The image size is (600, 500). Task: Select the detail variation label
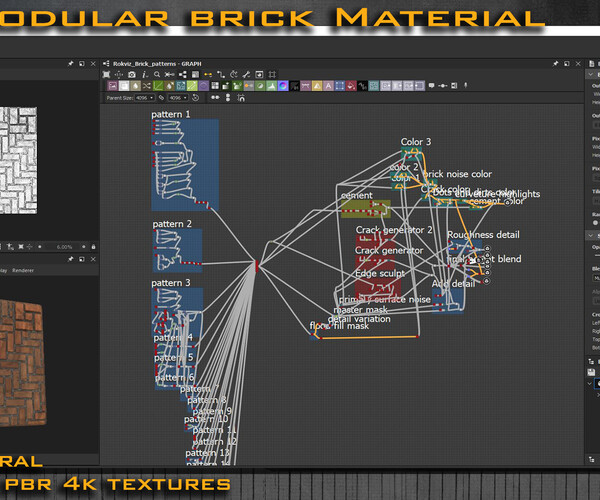pos(359,319)
